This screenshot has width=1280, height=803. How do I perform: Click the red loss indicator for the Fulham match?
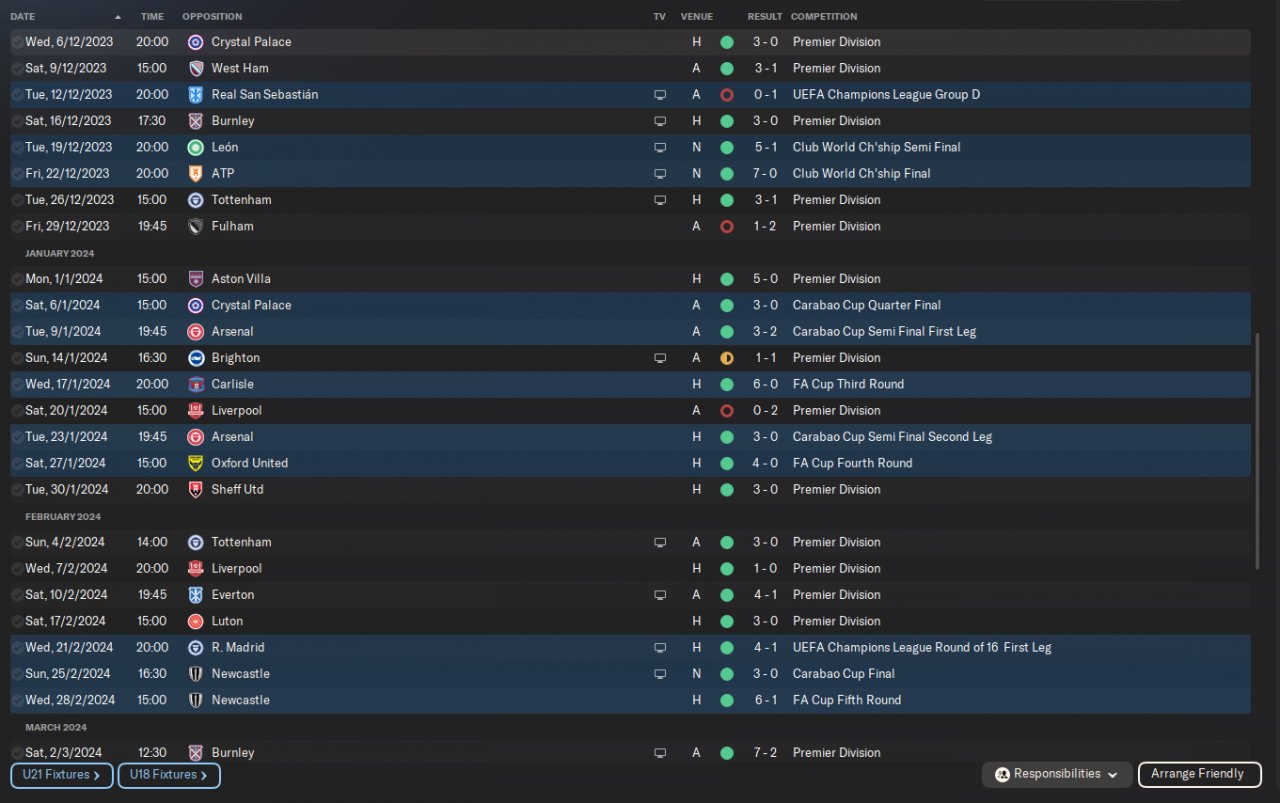pyautogui.click(x=727, y=226)
